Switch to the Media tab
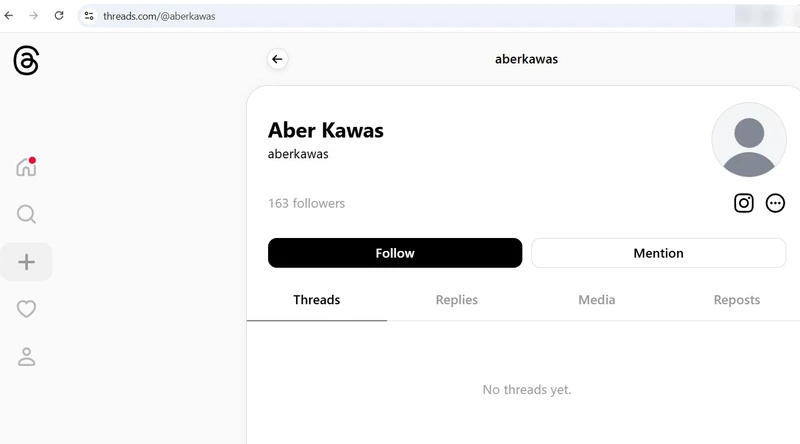 pyautogui.click(x=597, y=300)
